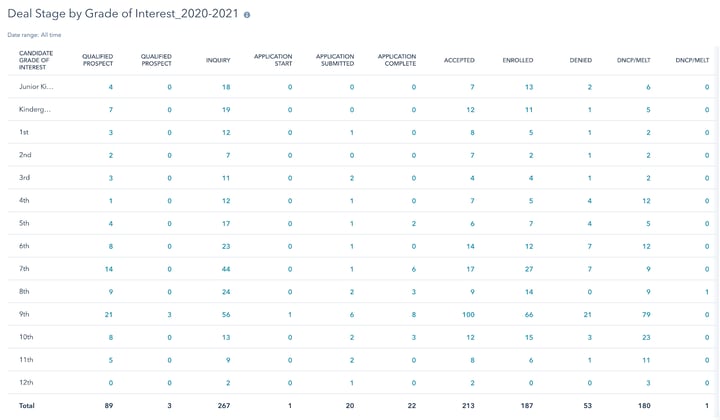Select the 'Kinderg...' row label
Screen dimensions: 720x420
[x=35, y=109]
